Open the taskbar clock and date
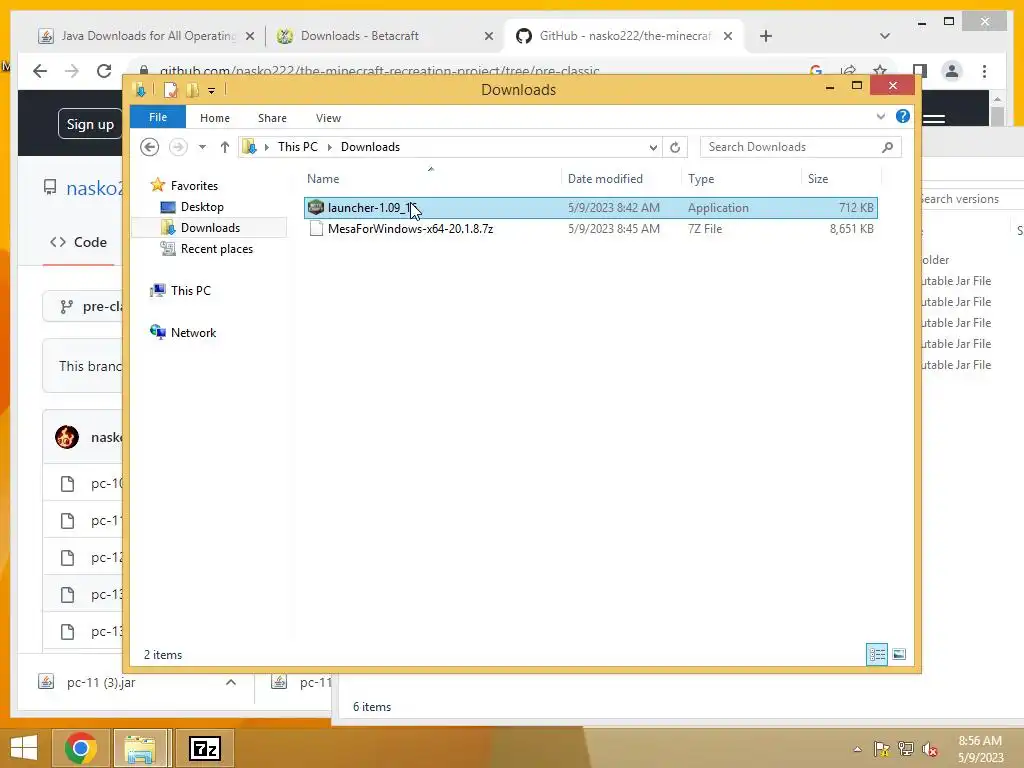Screen dimensions: 1024x768 [x=980, y=749]
